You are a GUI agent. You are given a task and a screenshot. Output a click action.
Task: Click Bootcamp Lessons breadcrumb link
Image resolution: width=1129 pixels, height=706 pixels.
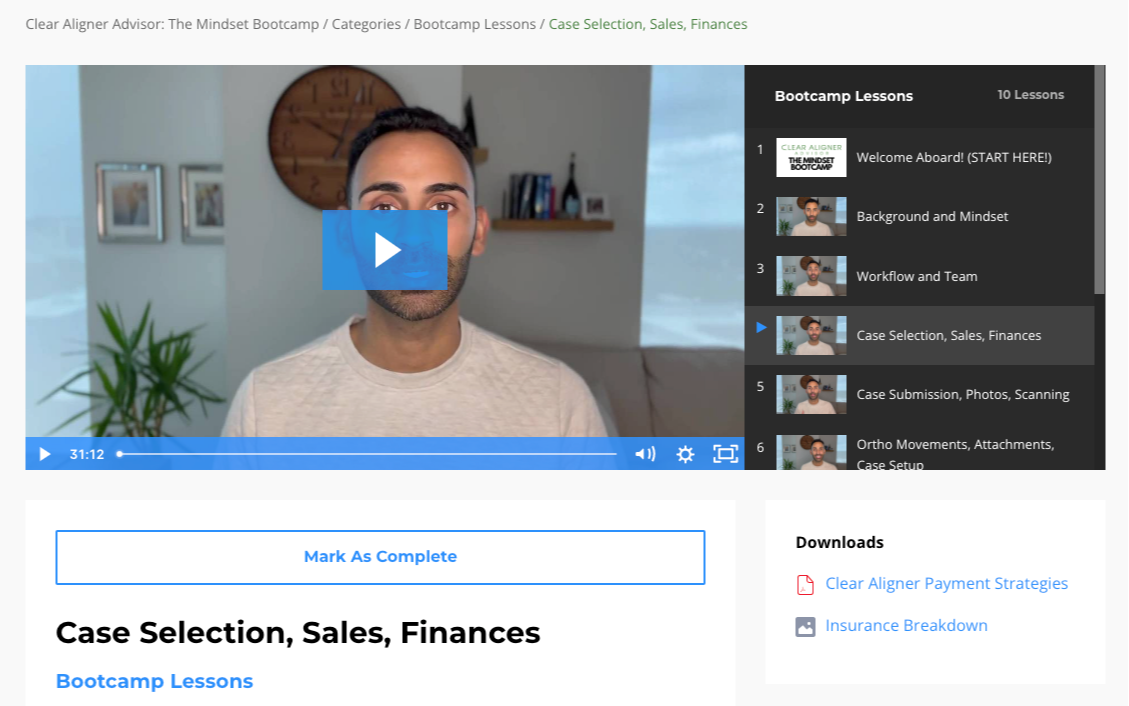pos(474,24)
